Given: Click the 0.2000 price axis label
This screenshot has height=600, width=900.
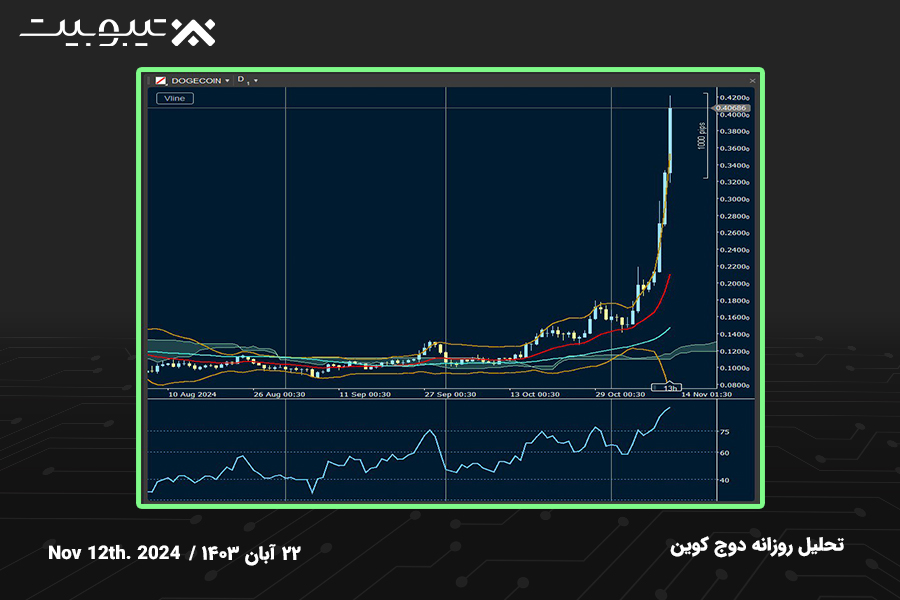Looking at the screenshot, I should click(x=735, y=284).
